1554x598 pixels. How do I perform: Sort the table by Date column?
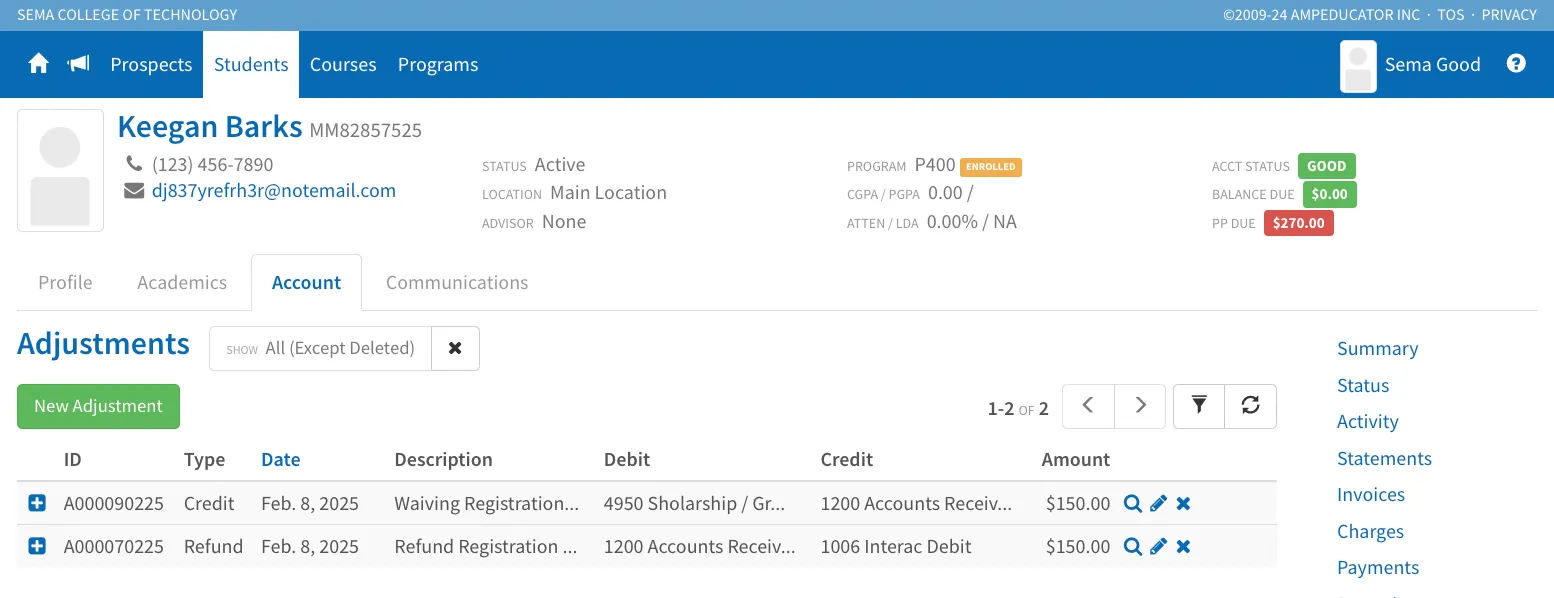coord(280,460)
